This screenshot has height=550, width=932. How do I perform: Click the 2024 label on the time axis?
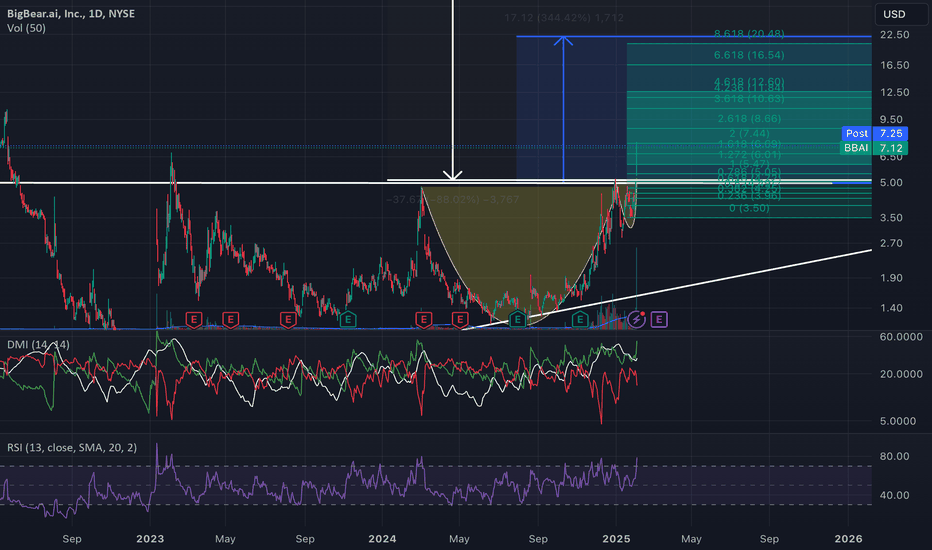[x=382, y=539]
